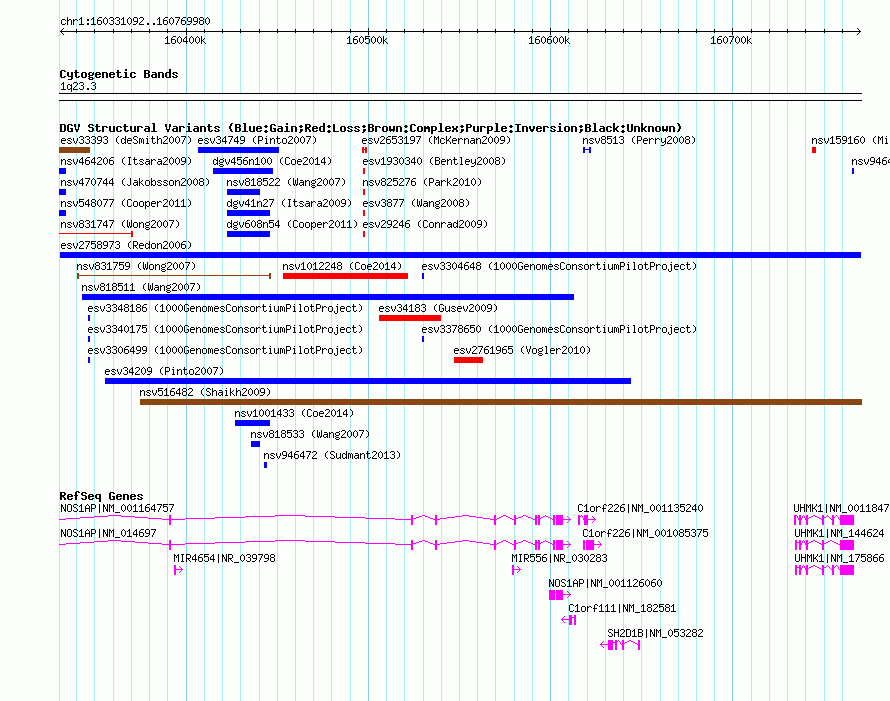Open the NOS1AP|NM_001164757 gene label
The height and width of the screenshot is (701, 890).
[117, 508]
